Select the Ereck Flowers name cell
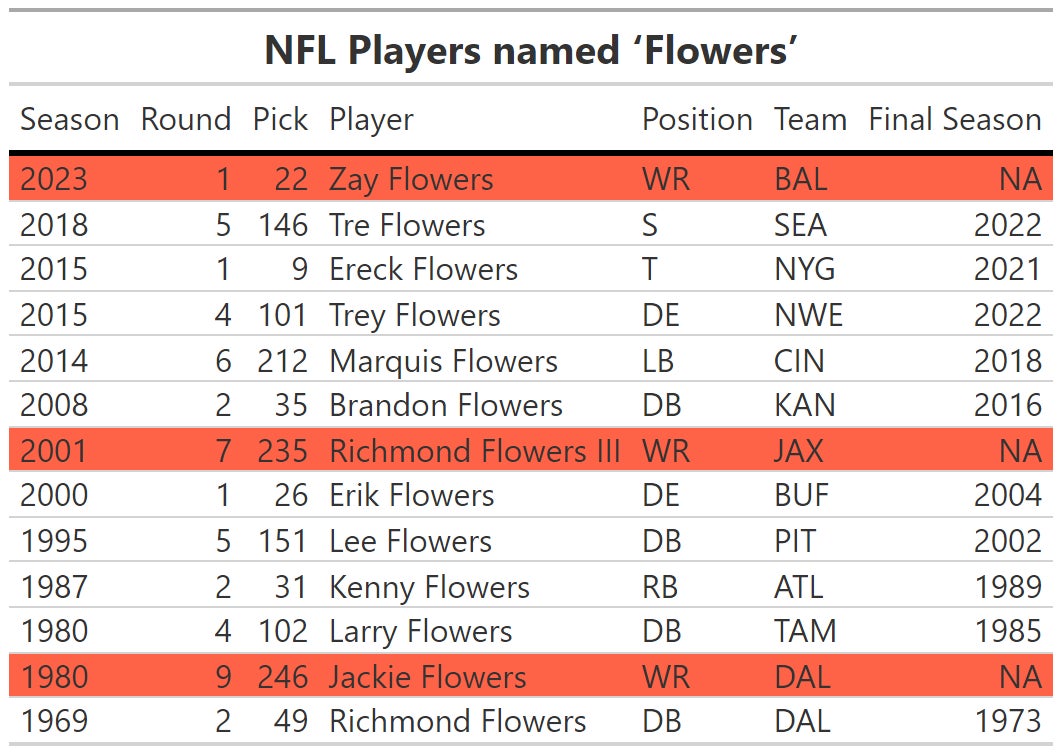The image size is (1062, 752). (423, 270)
